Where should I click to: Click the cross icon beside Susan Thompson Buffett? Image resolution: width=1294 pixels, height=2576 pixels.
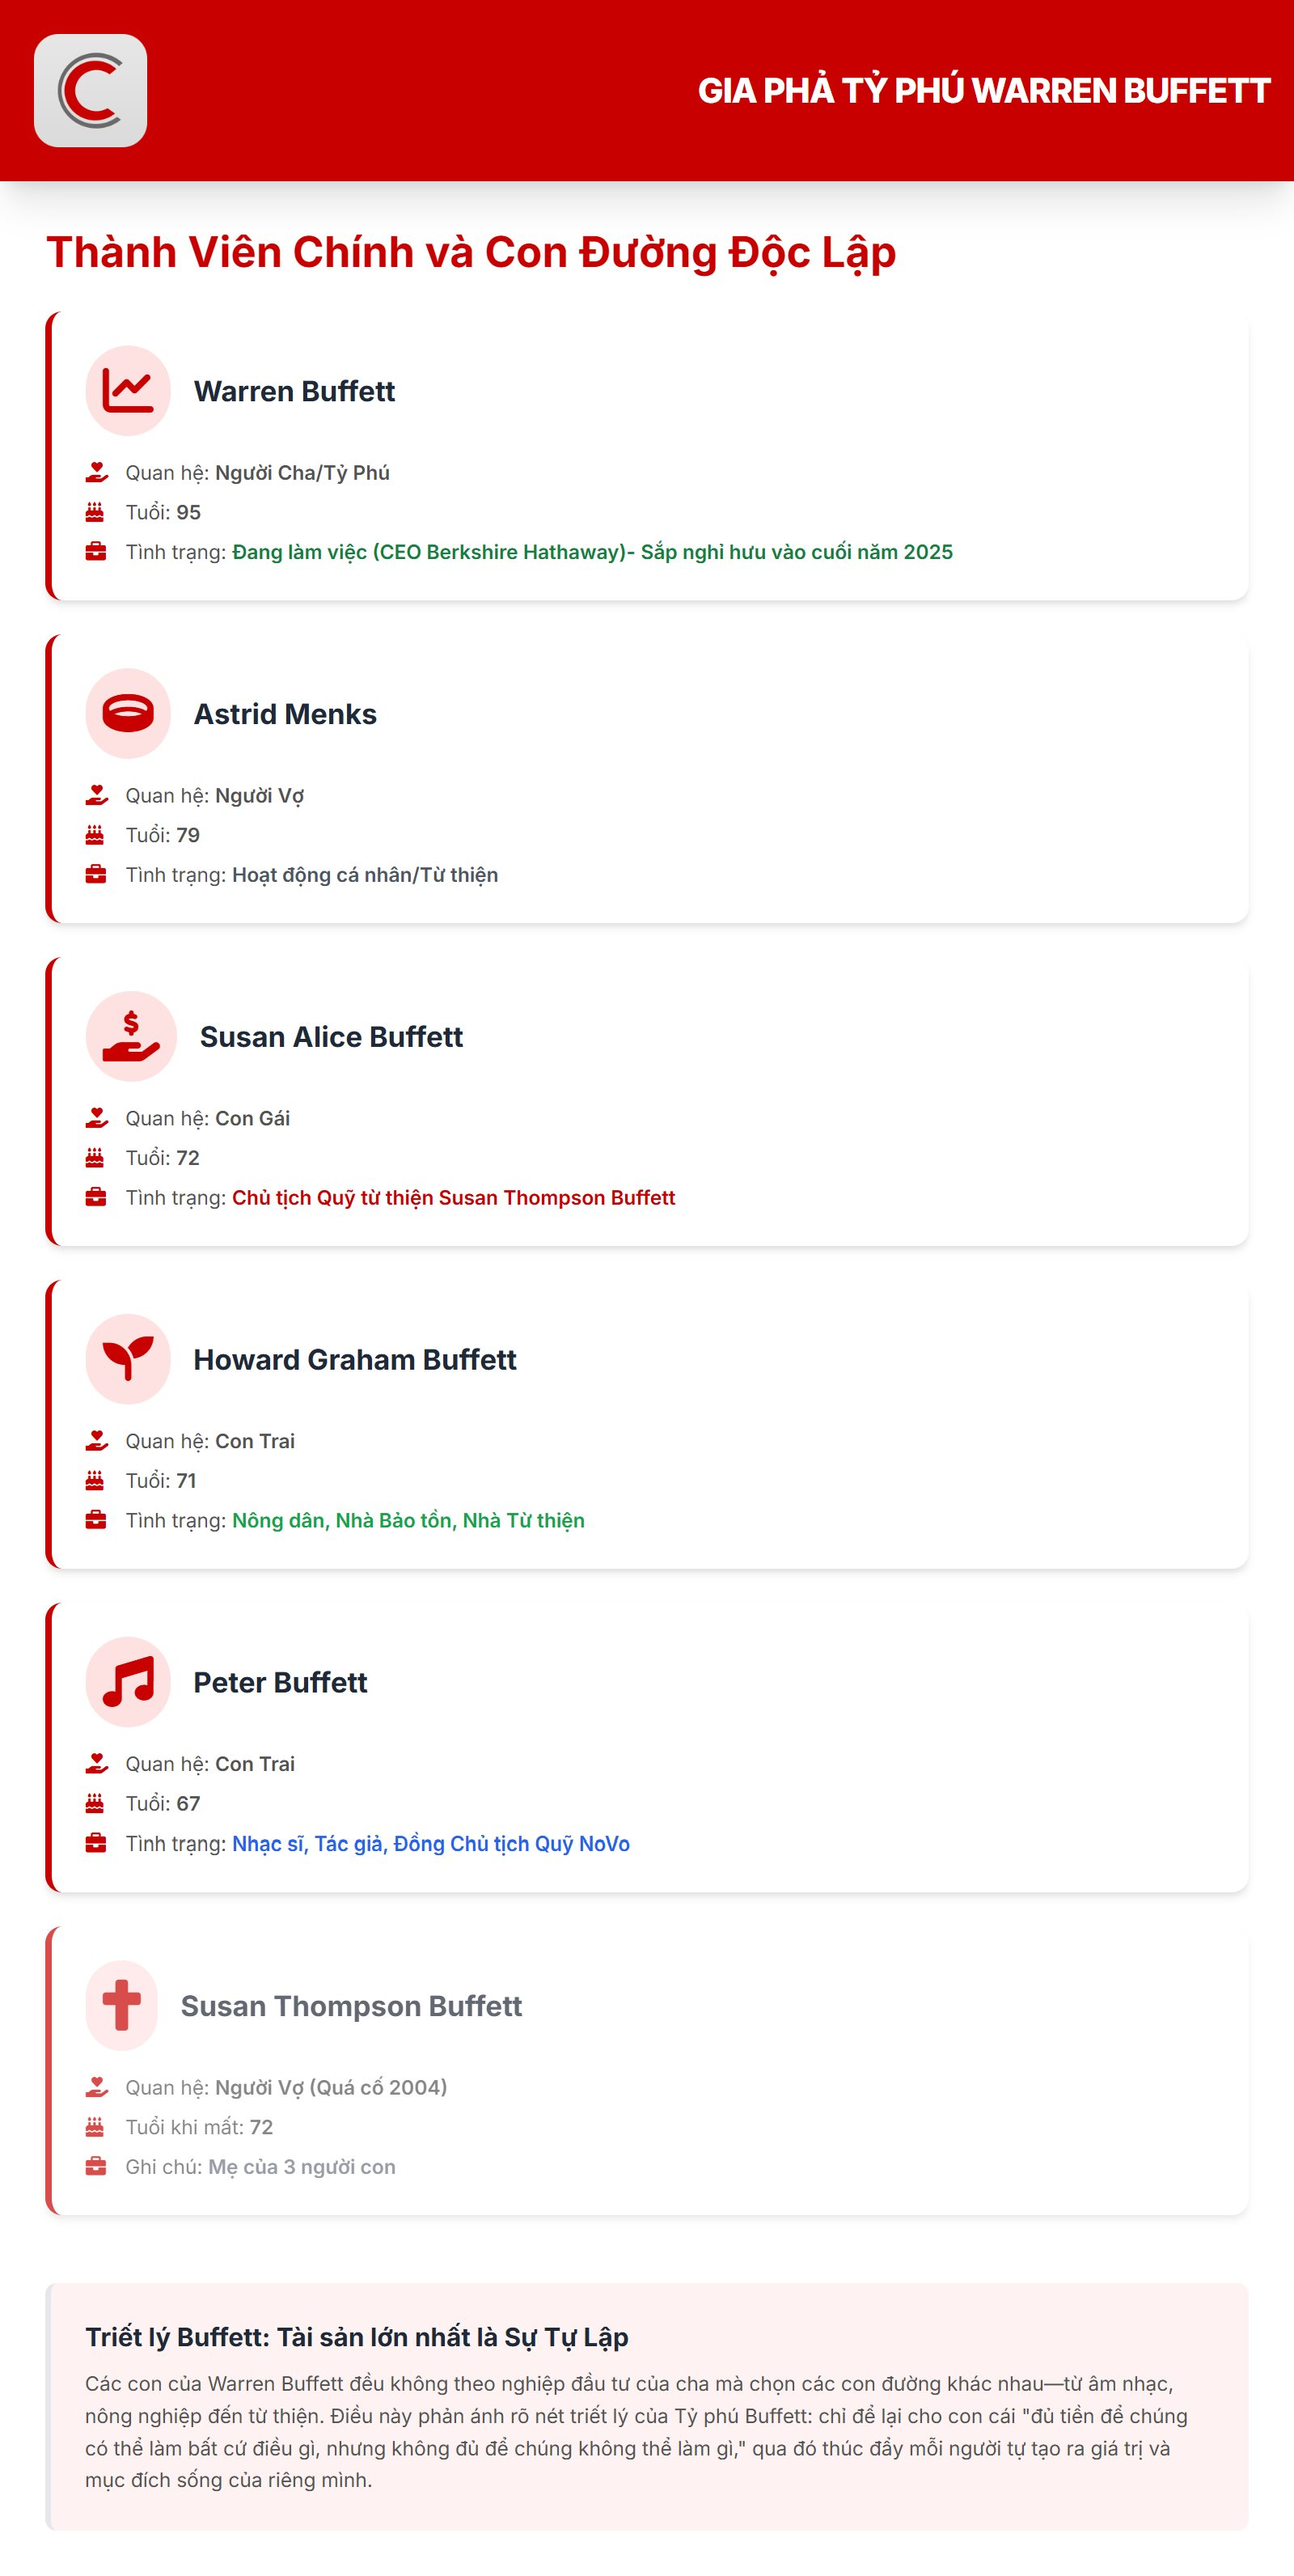(122, 2005)
